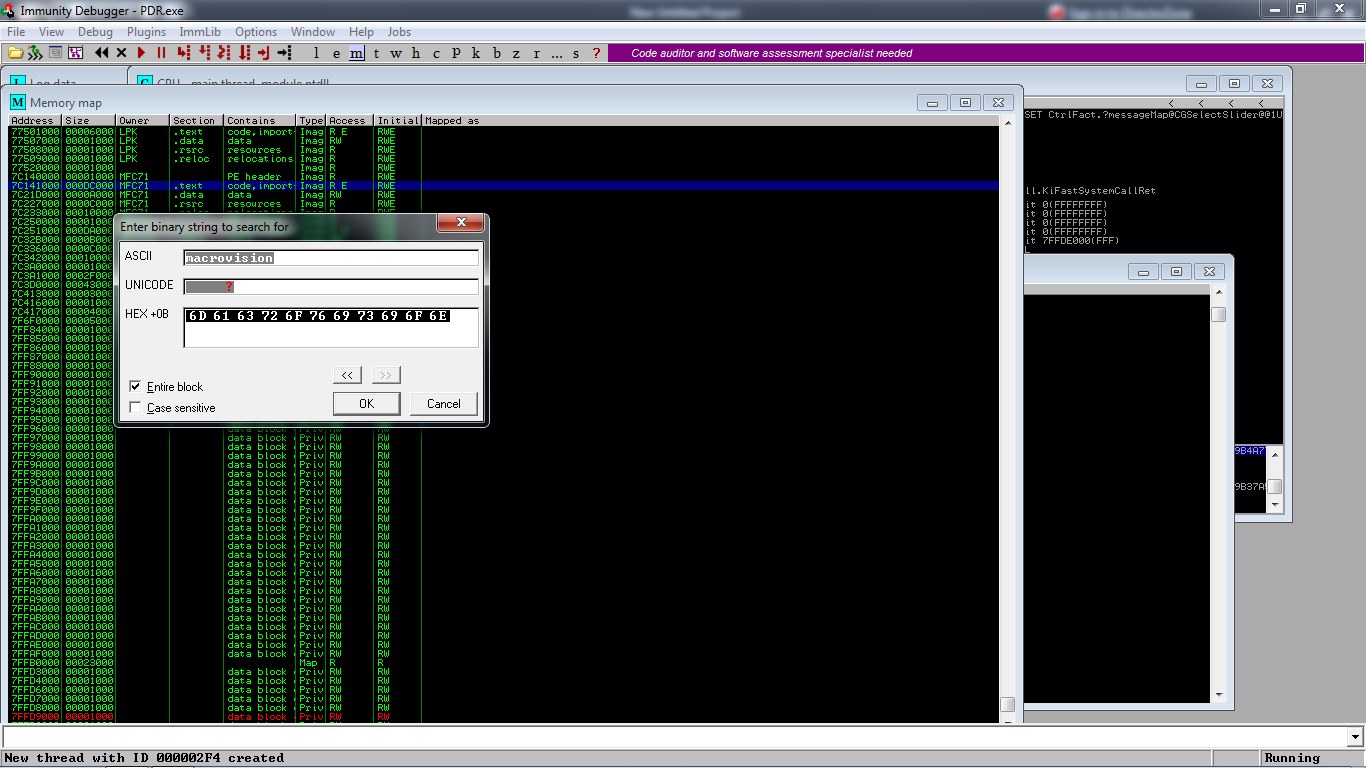Show Source with 's' button
Image resolution: width=1366 pixels, height=768 pixels.
(x=576, y=53)
